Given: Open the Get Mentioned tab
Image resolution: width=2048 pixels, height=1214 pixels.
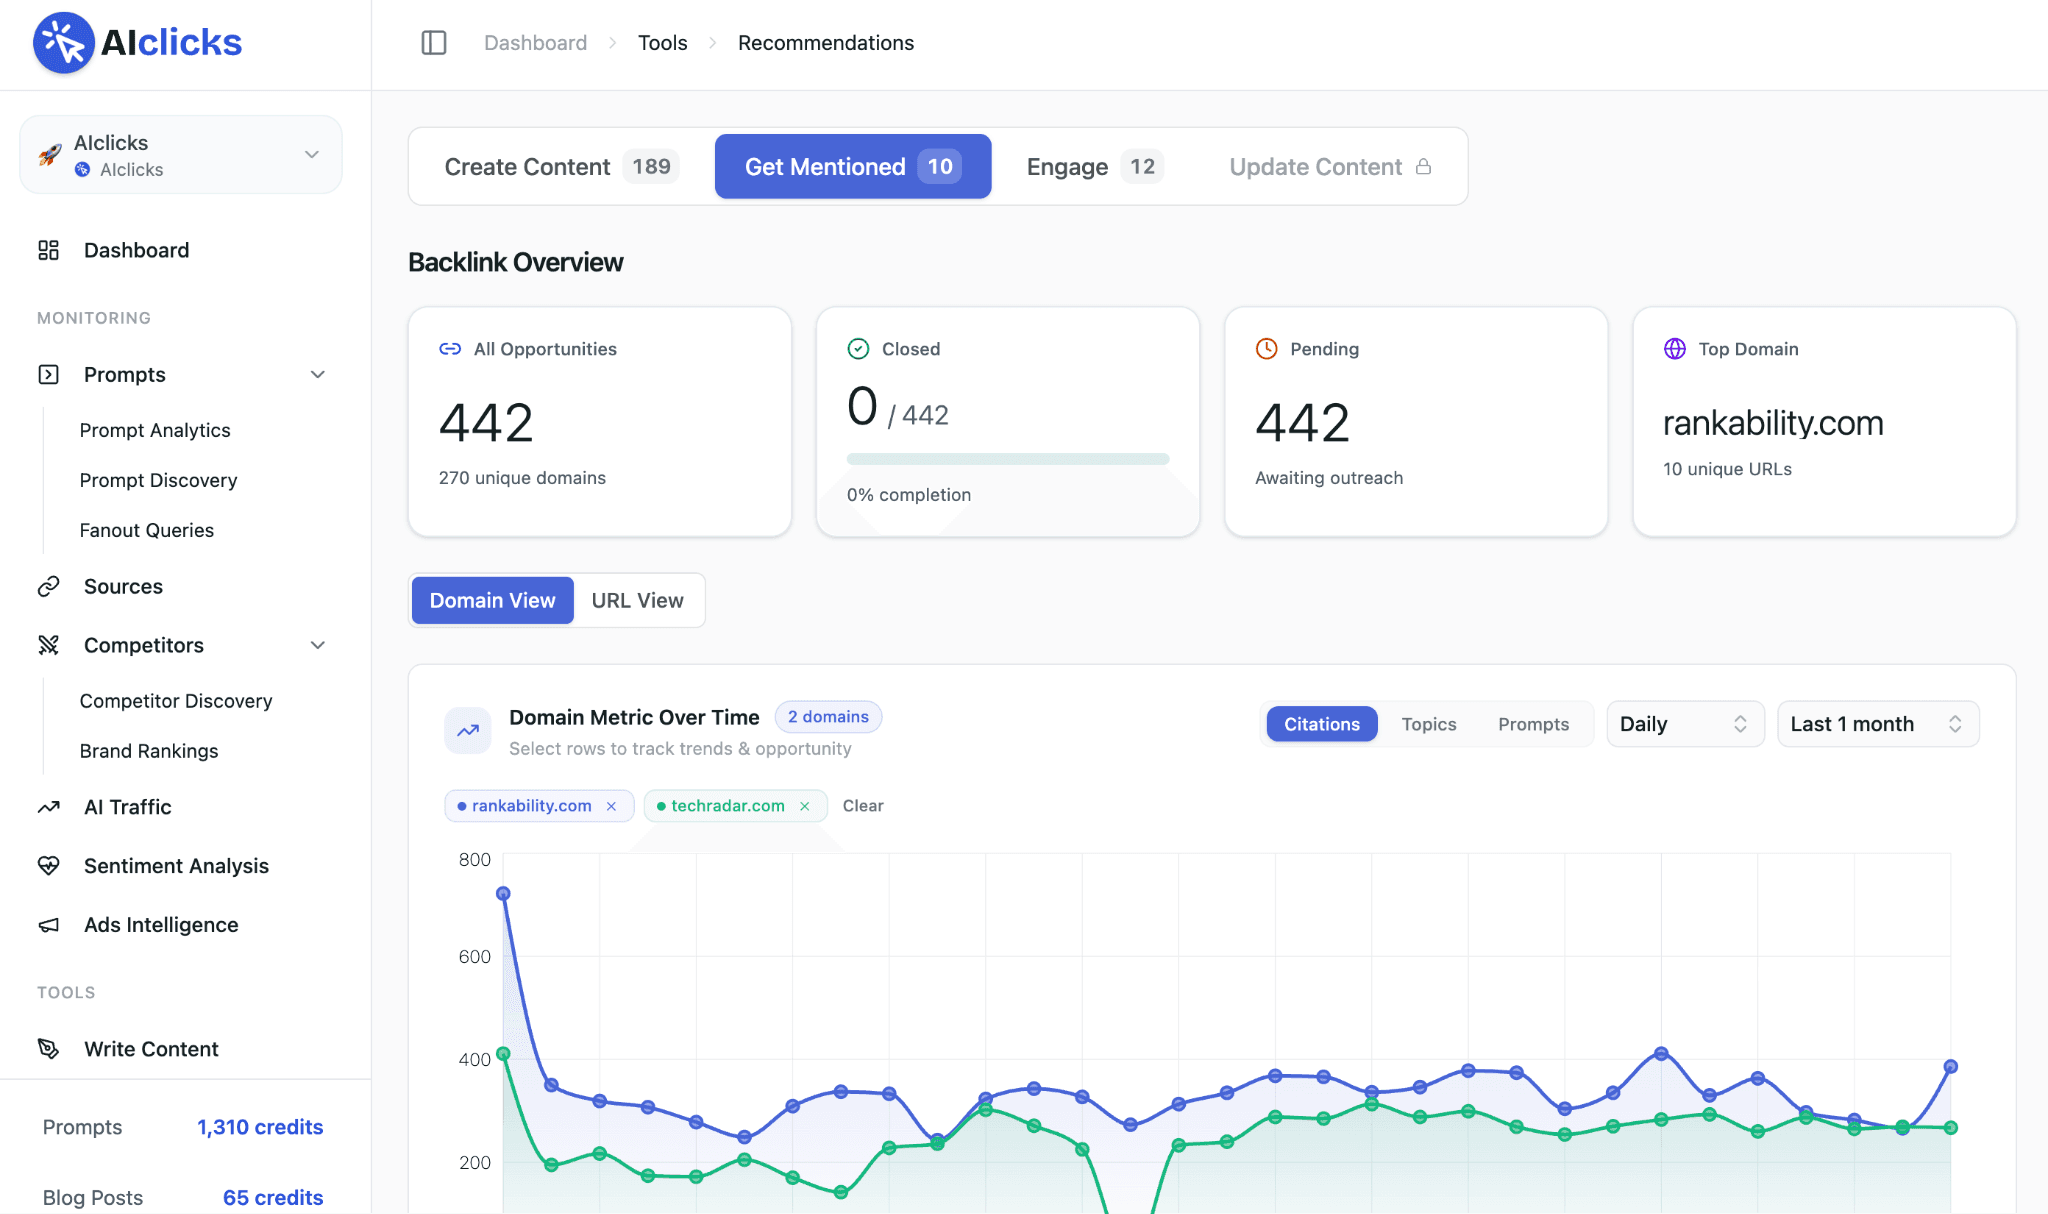Looking at the screenshot, I should [x=853, y=167].
